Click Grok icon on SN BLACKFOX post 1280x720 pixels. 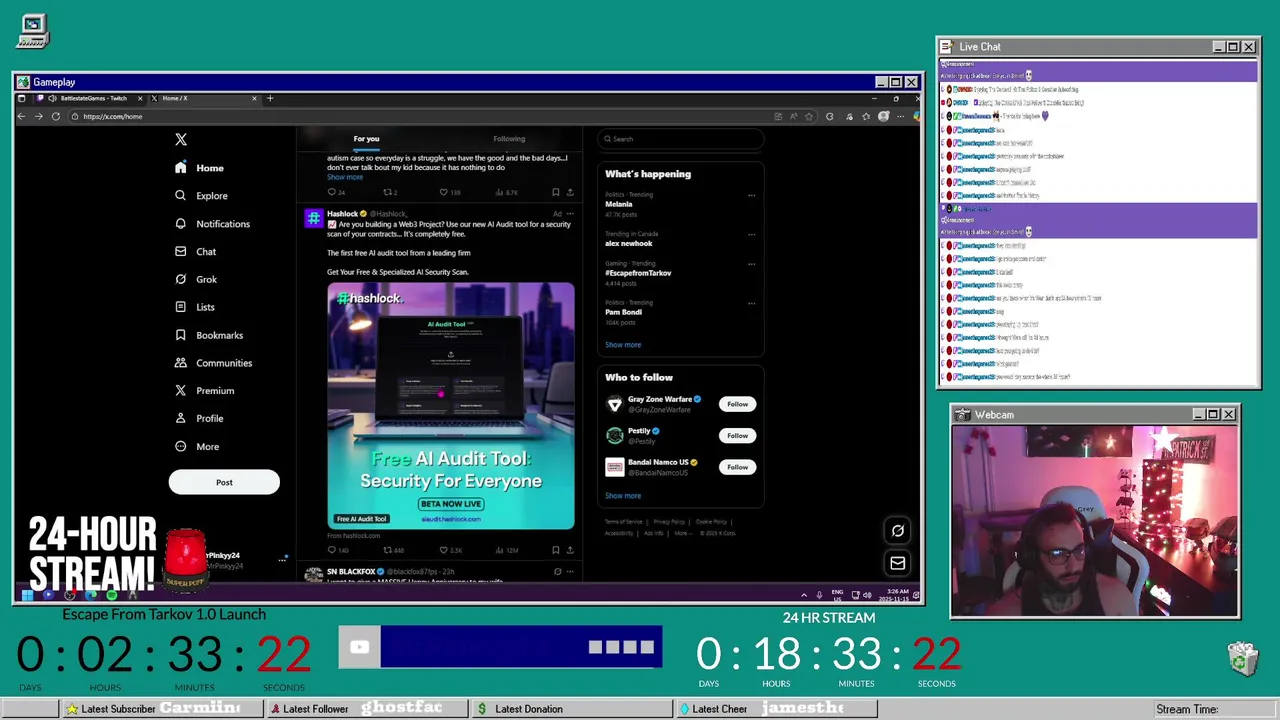coord(557,572)
